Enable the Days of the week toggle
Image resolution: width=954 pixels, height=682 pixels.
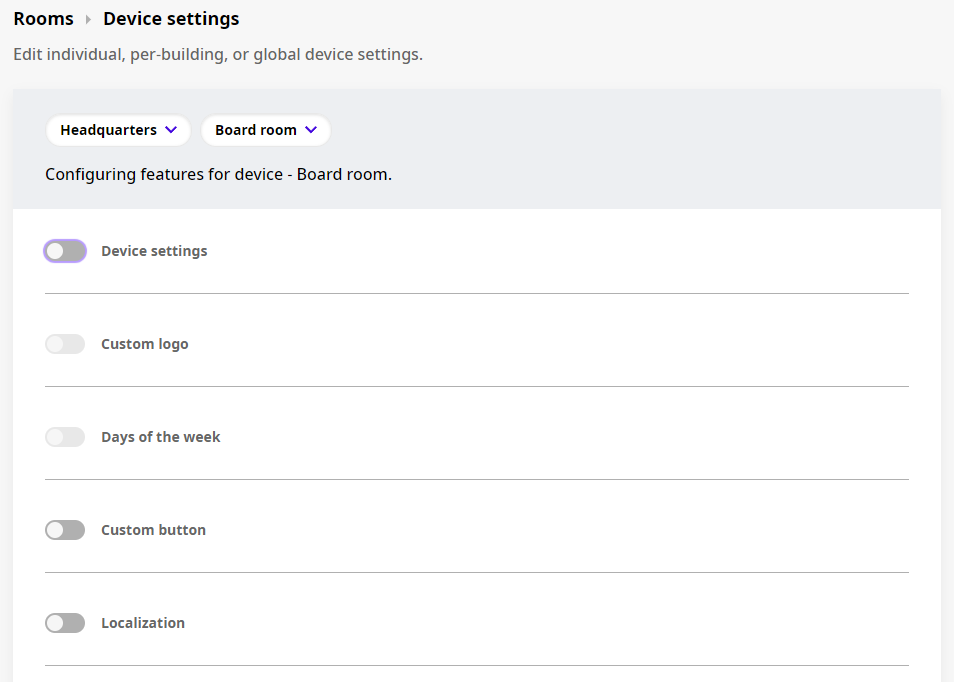coord(65,436)
